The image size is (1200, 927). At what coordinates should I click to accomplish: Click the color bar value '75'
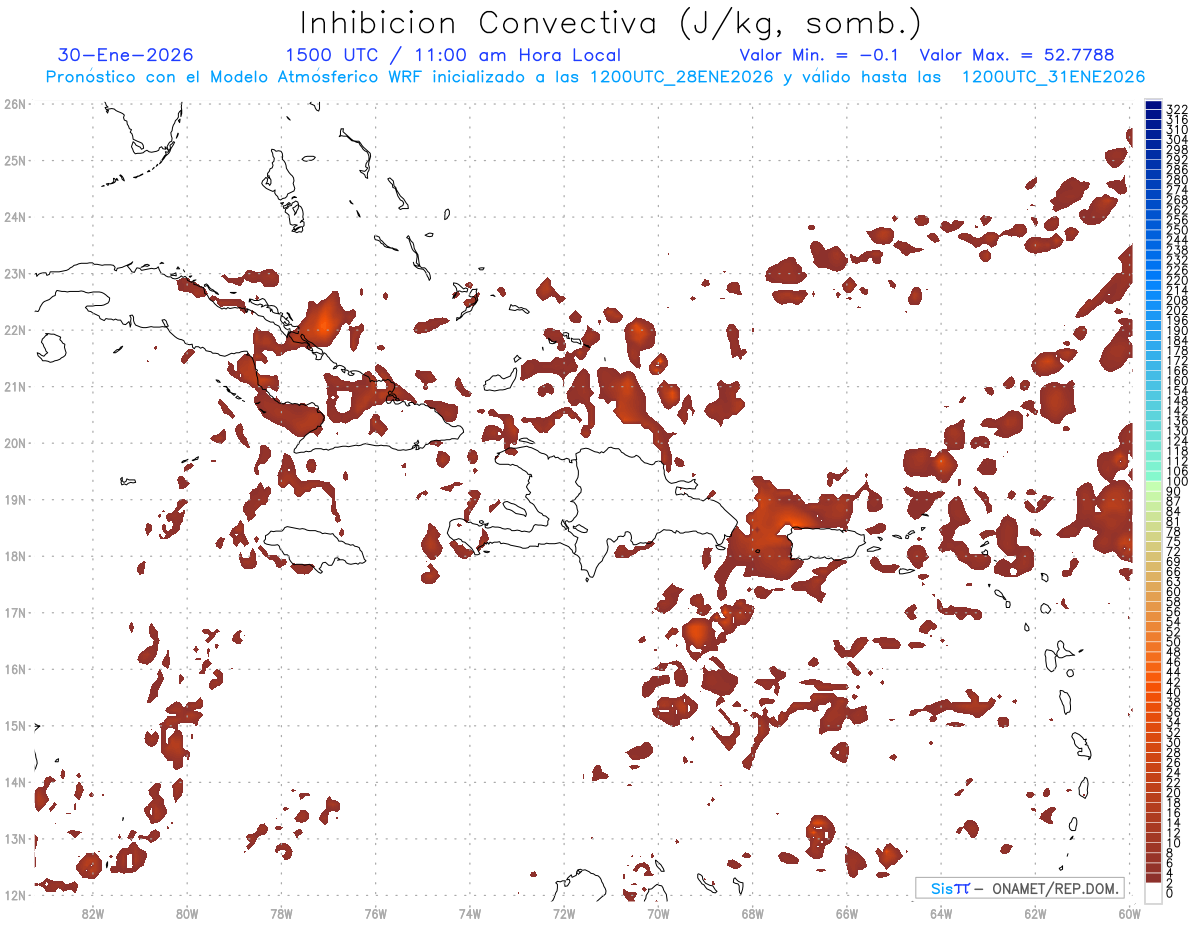pos(1174,542)
